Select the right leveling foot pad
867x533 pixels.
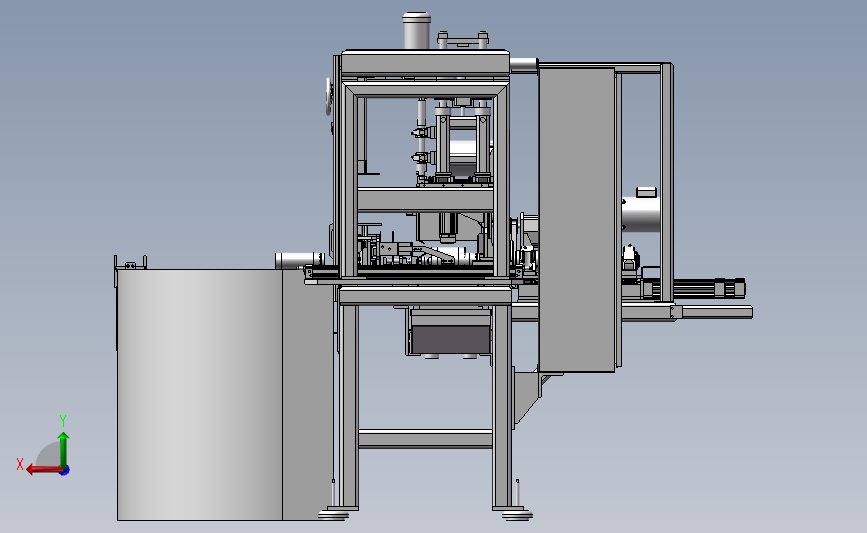(517, 515)
